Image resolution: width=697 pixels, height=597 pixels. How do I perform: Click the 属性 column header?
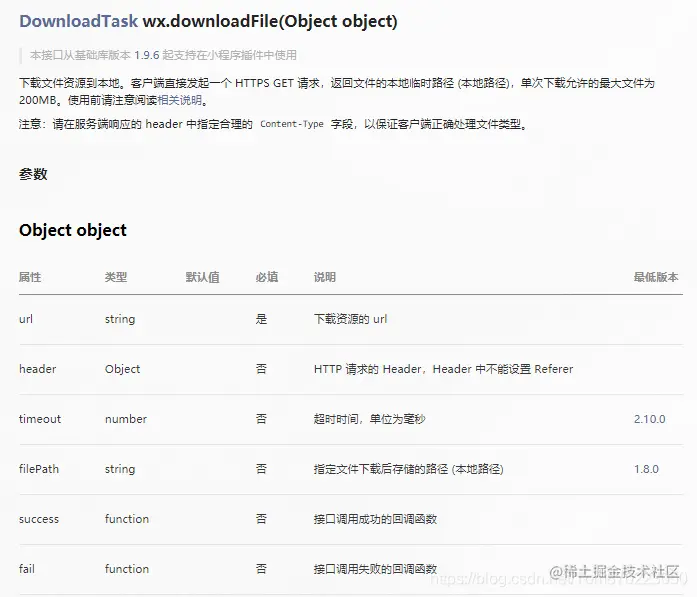(30, 277)
